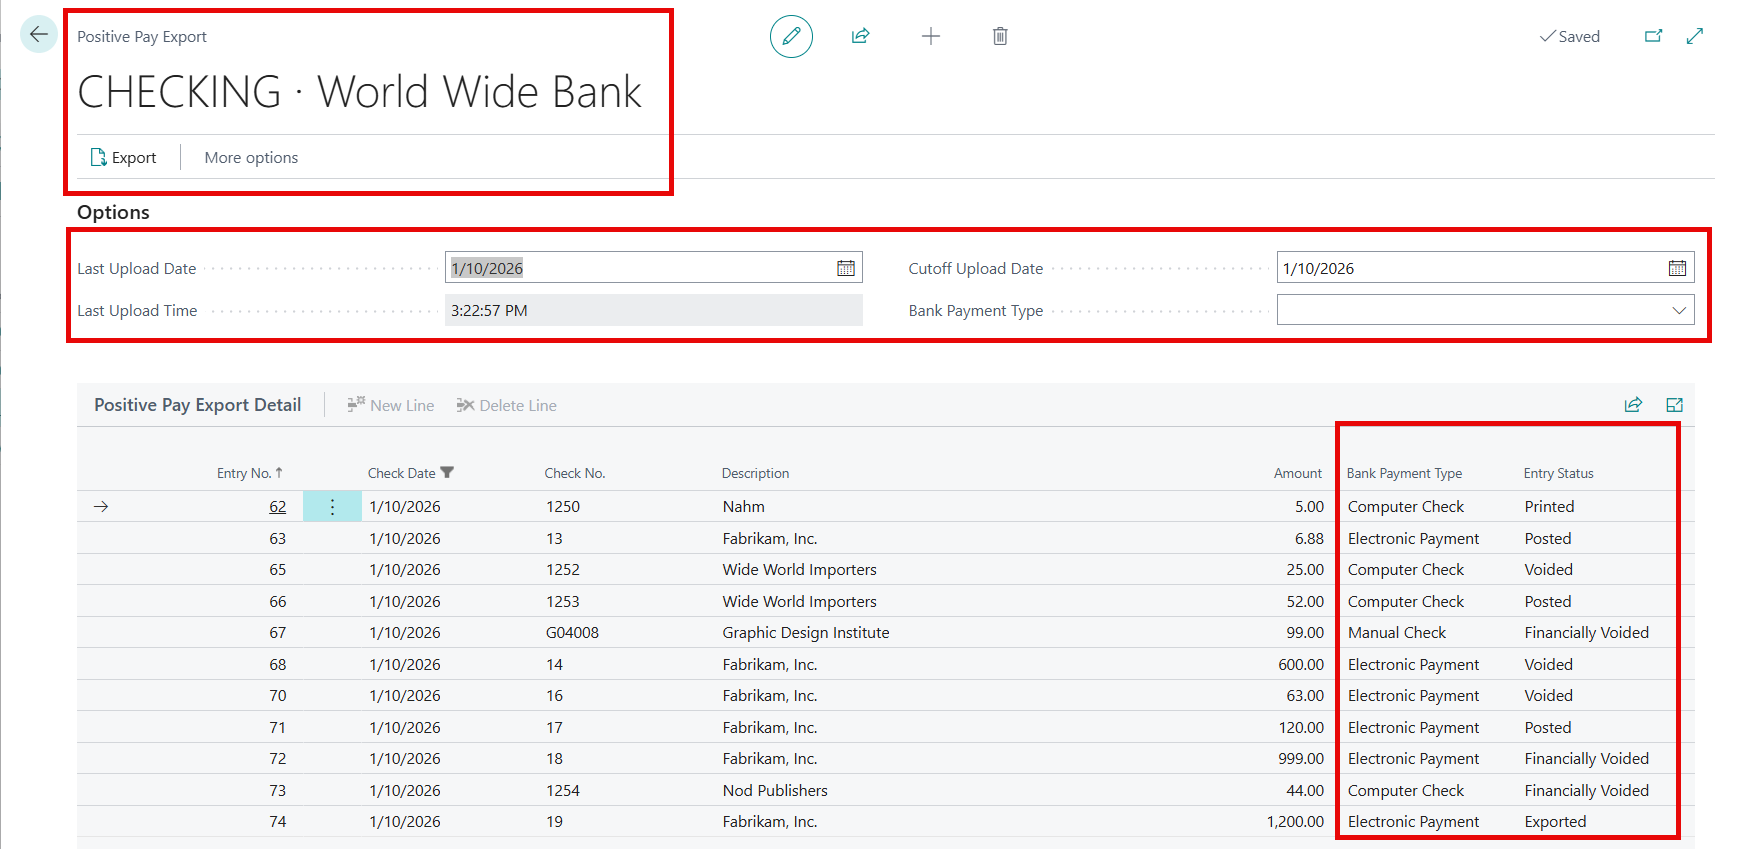Click amount 600.00 cell
This screenshot has height=849, width=1742.
[x=1301, y=664]
